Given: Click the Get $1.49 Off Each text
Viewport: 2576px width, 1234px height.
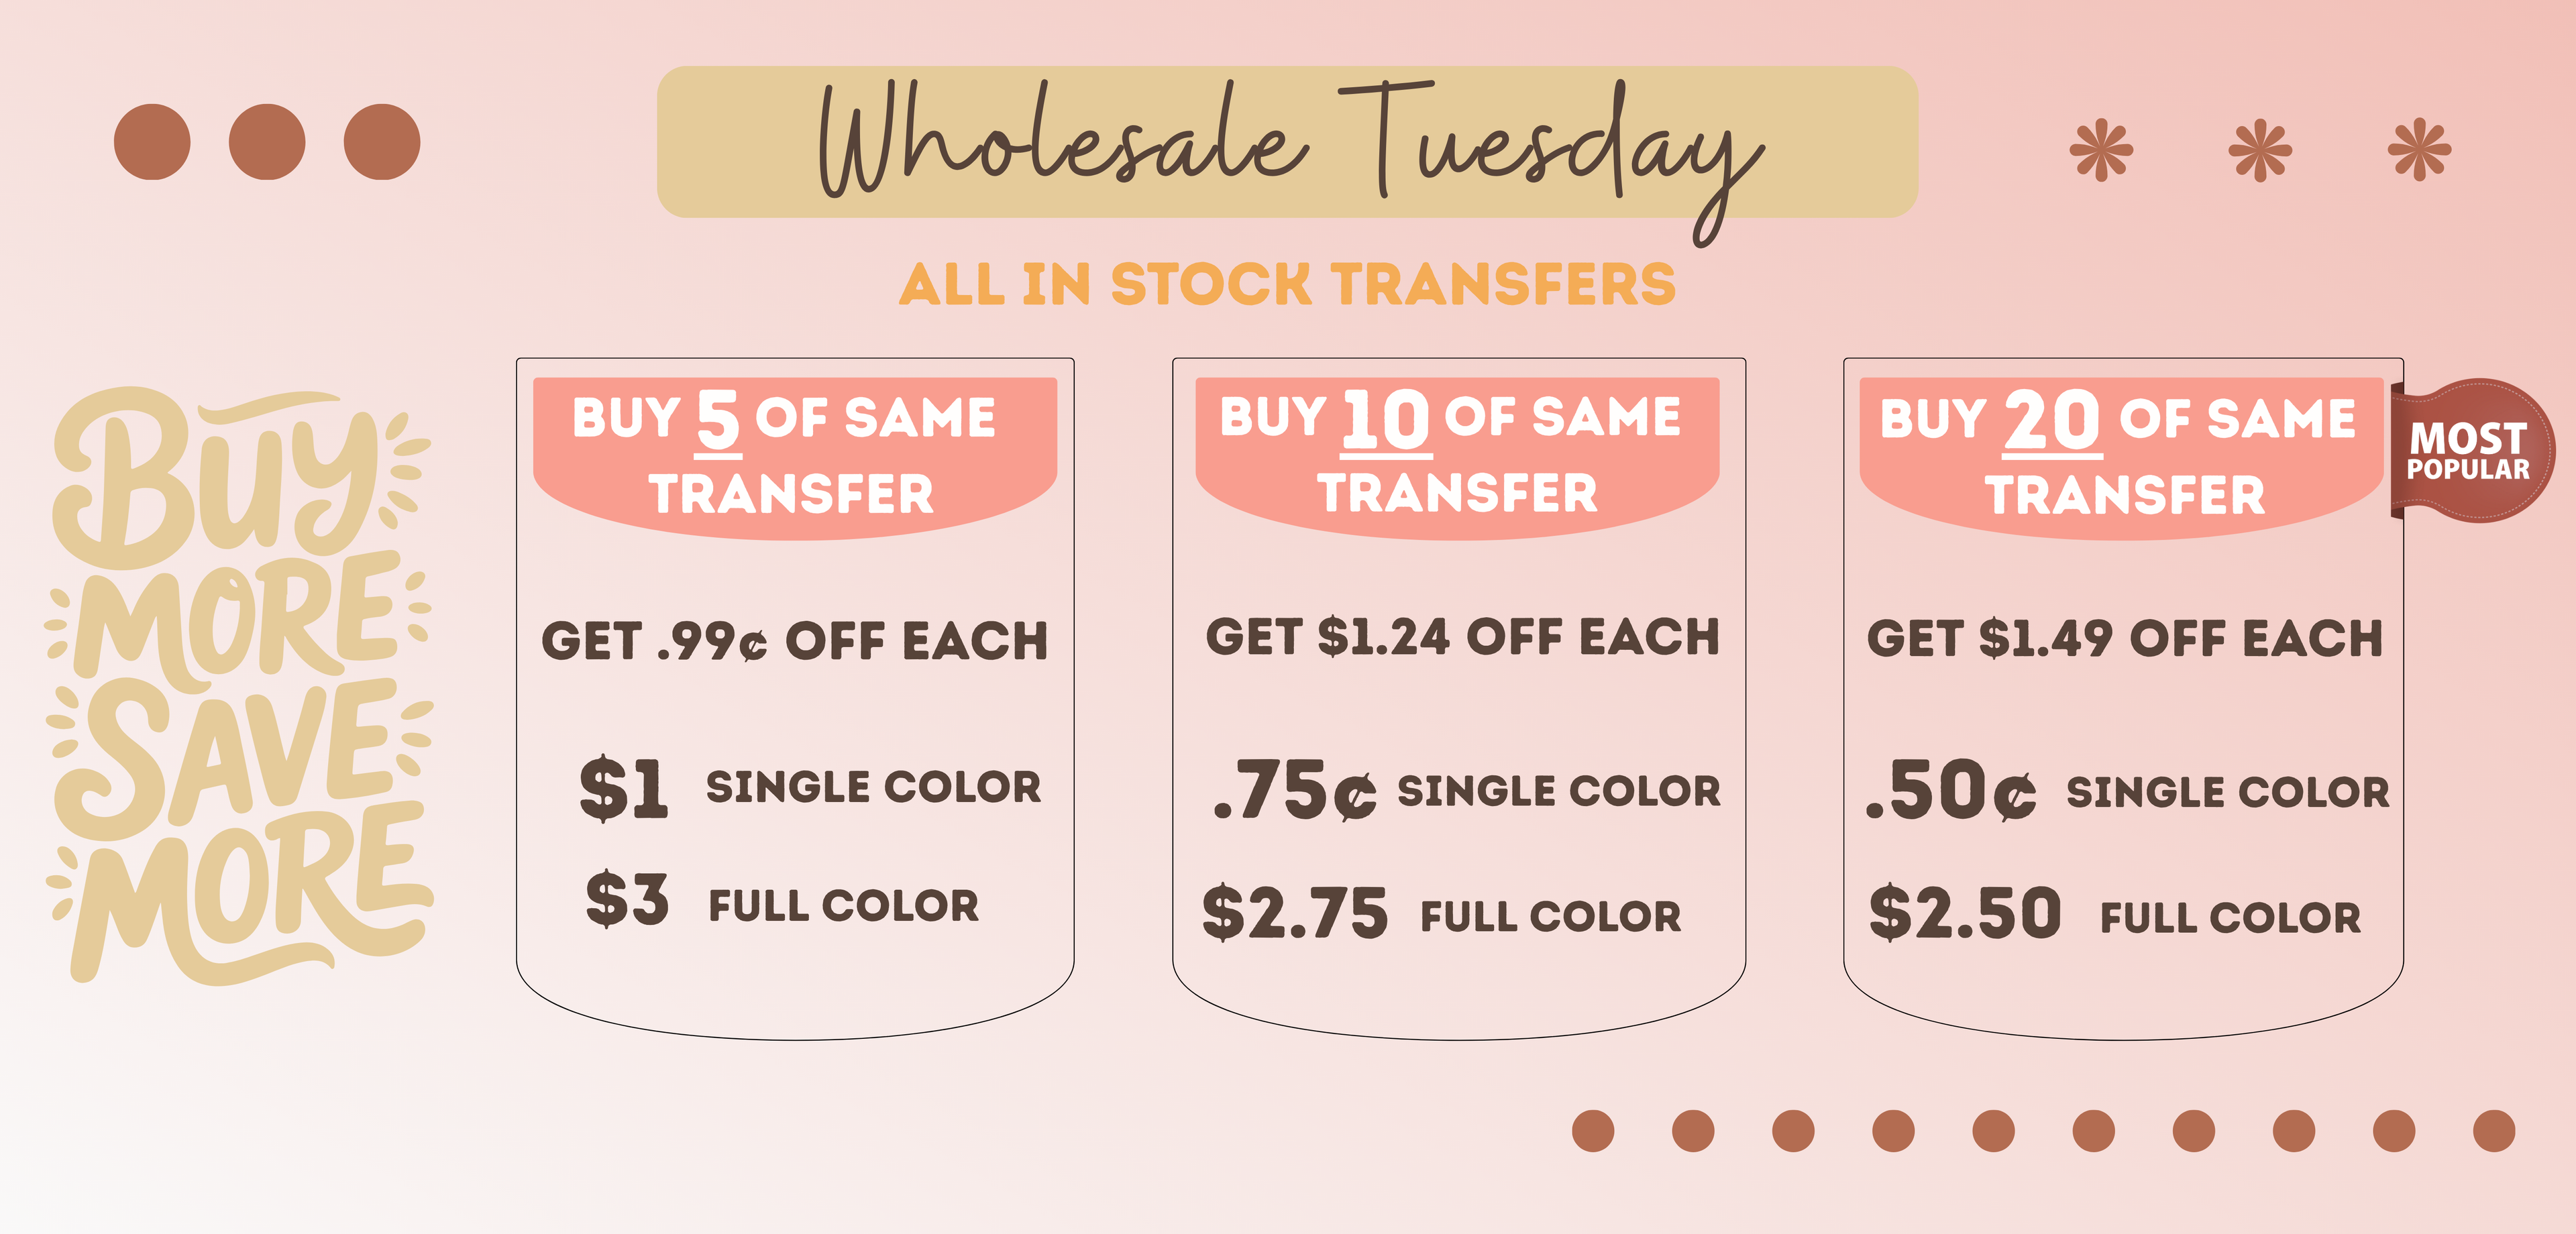Looking at the screenshot, I should tap(2124, 639).
